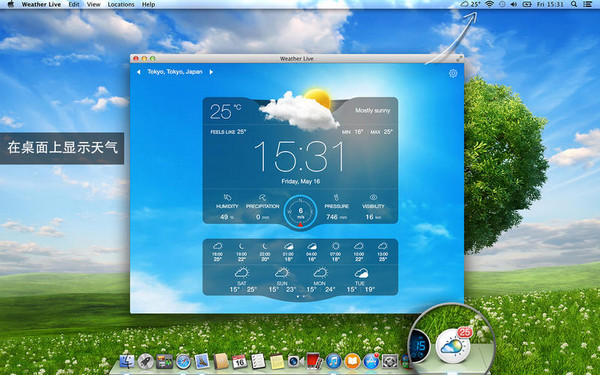Viewport: 600px width, 375px height.
Task: Open the Locations menu
Action: 121,5
